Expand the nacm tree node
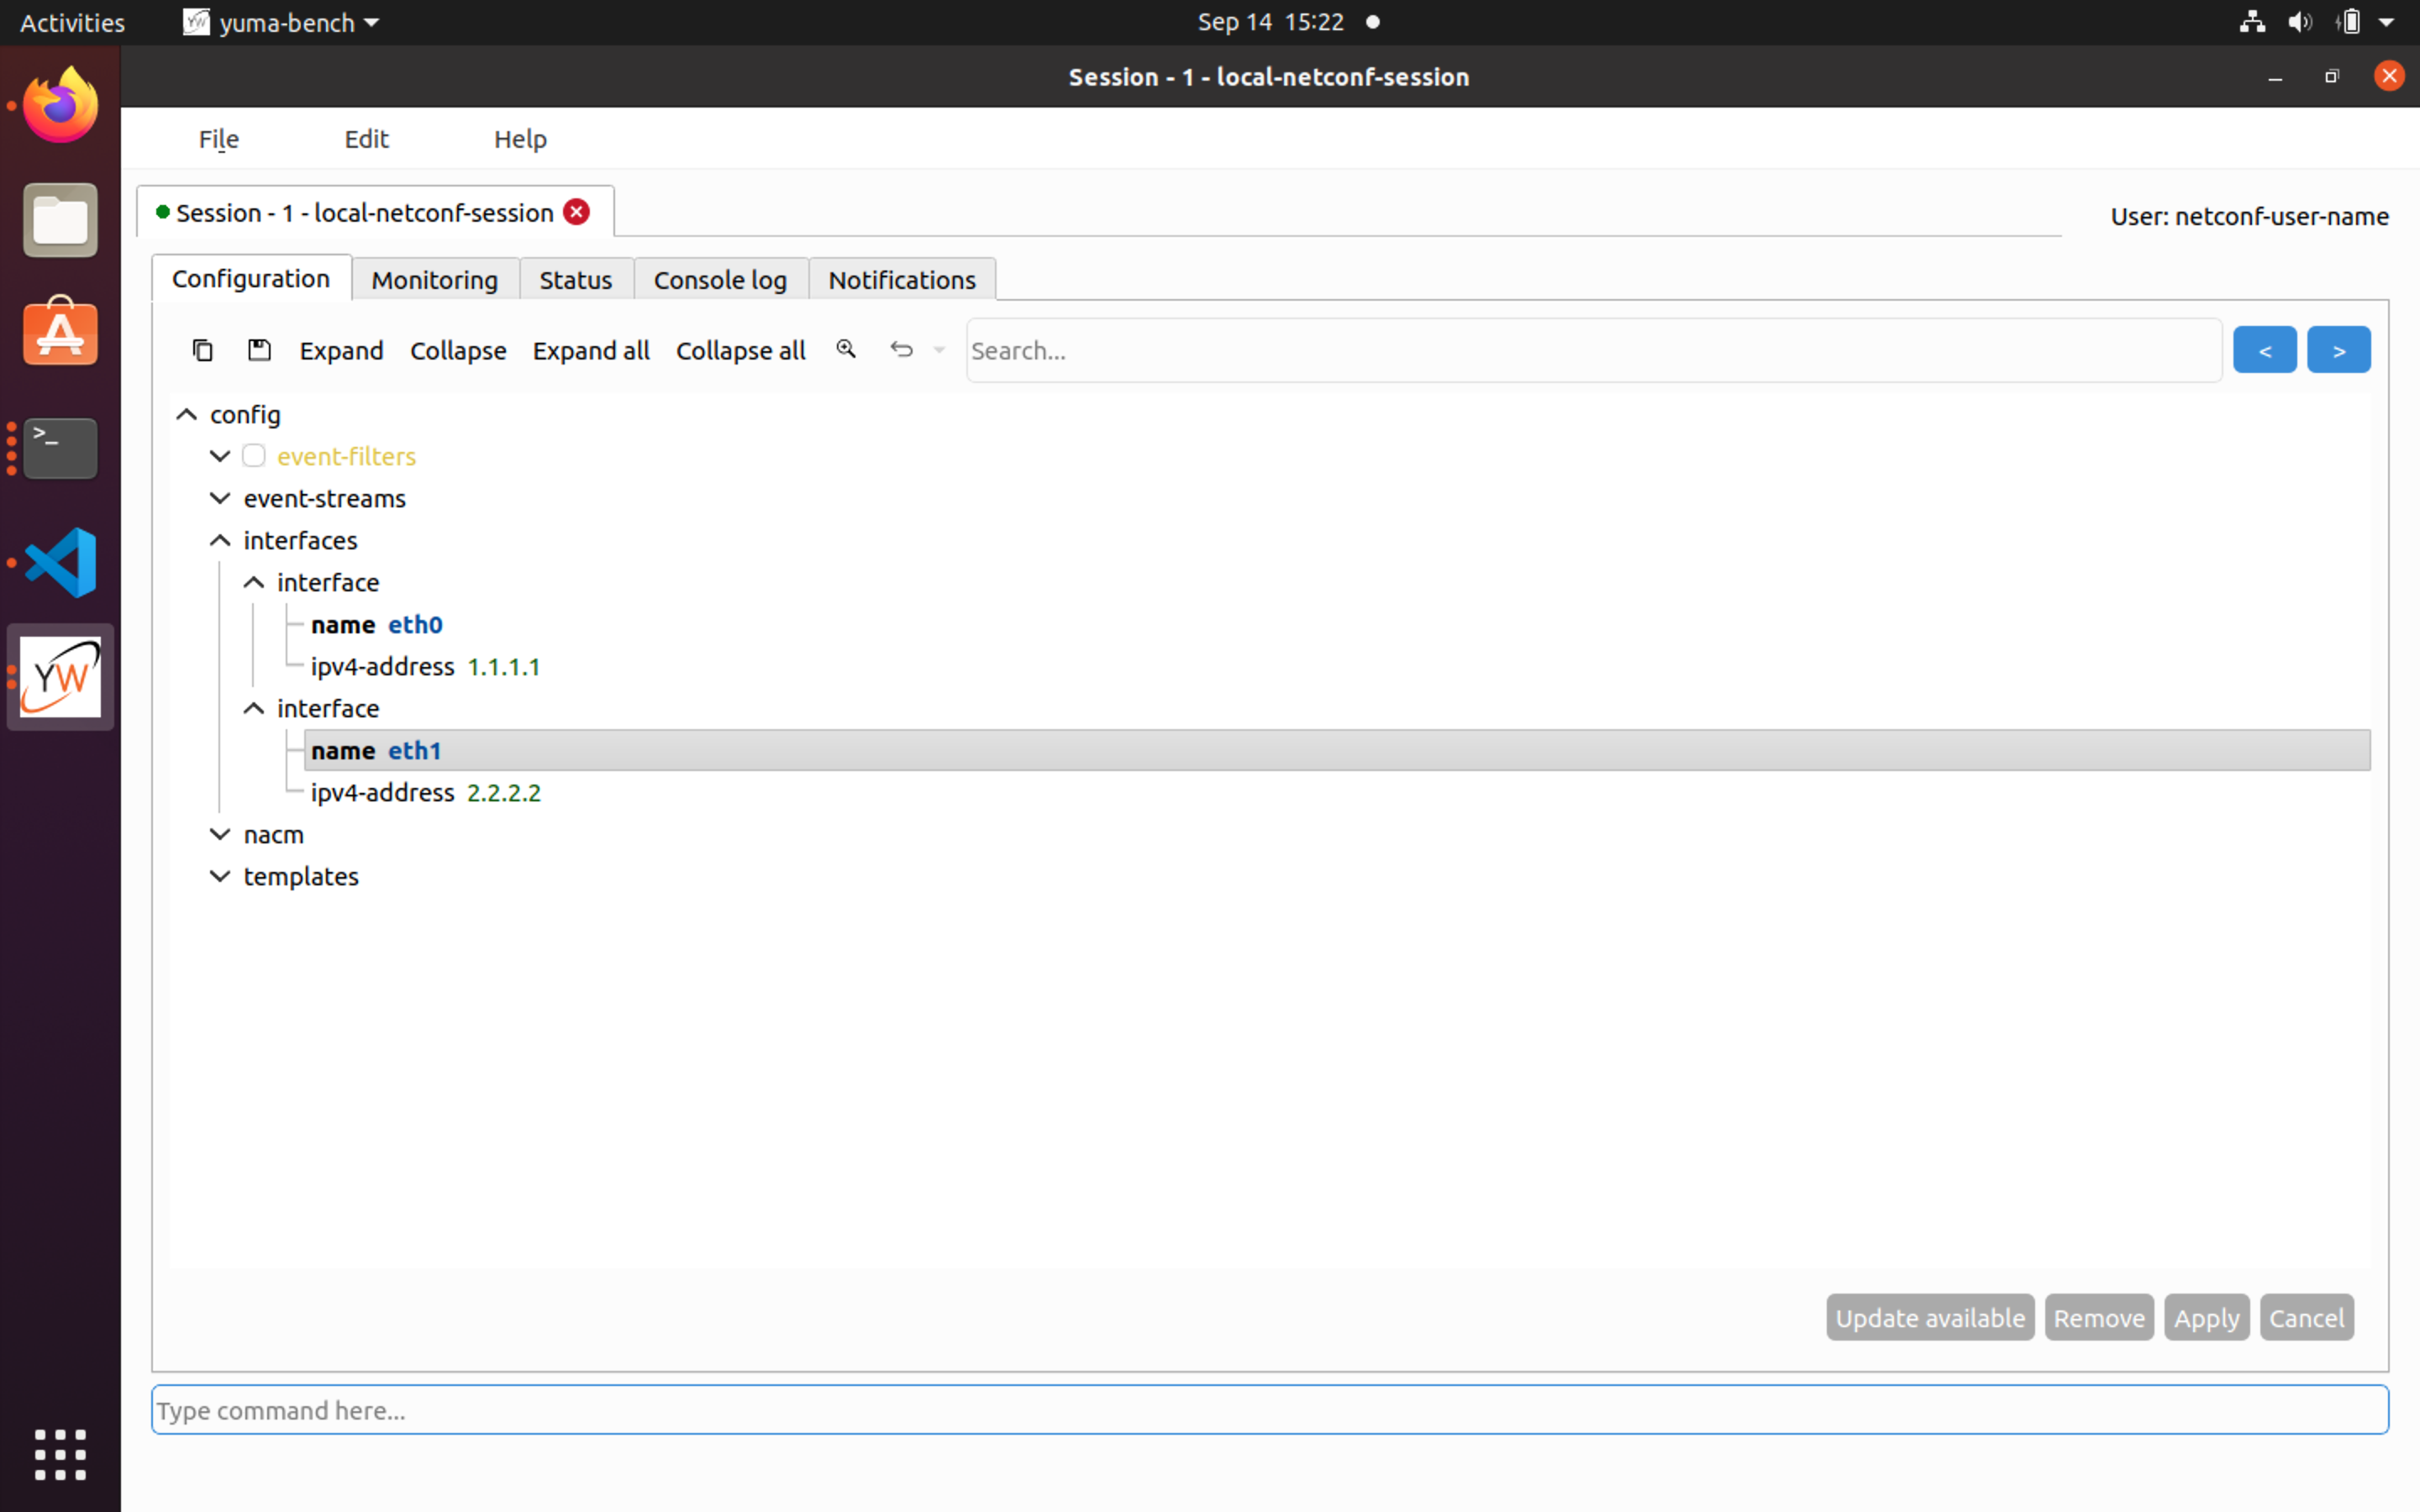Image resolution: width=2420 pixels, height=1512 pixels. pos(219,834)
